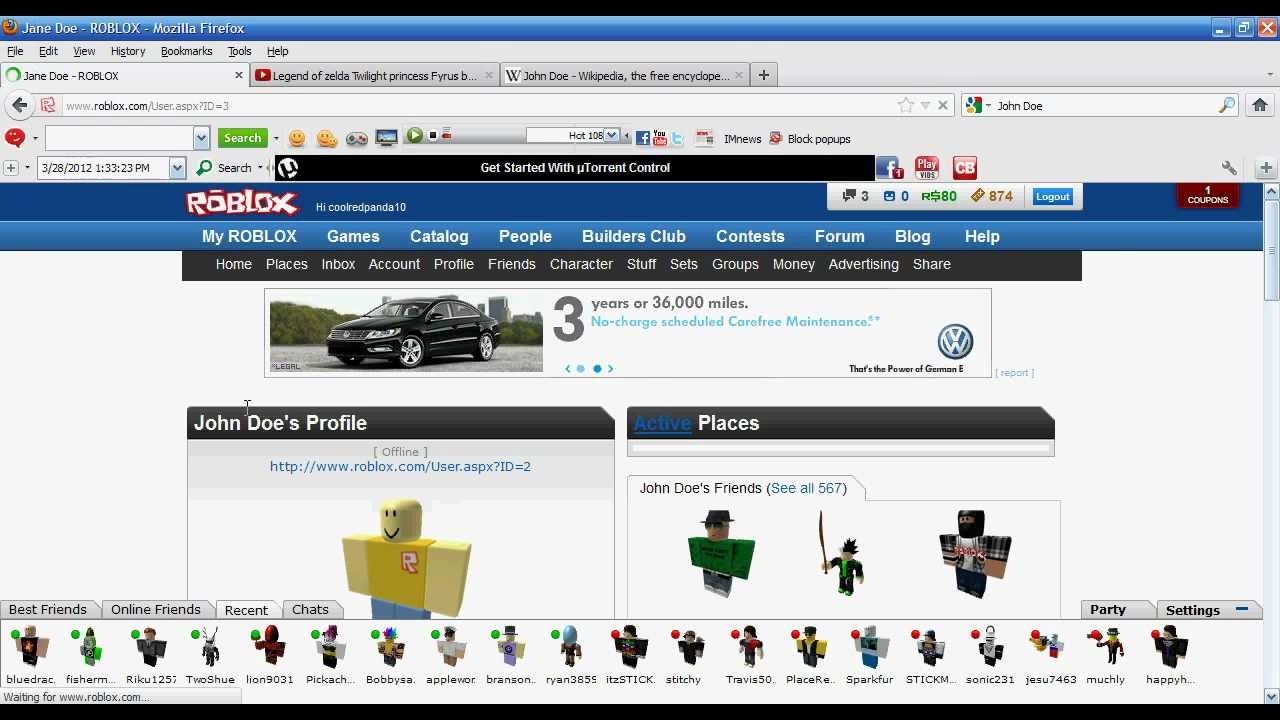
Task: Report the advertisement
Action: click(1015, 373)
